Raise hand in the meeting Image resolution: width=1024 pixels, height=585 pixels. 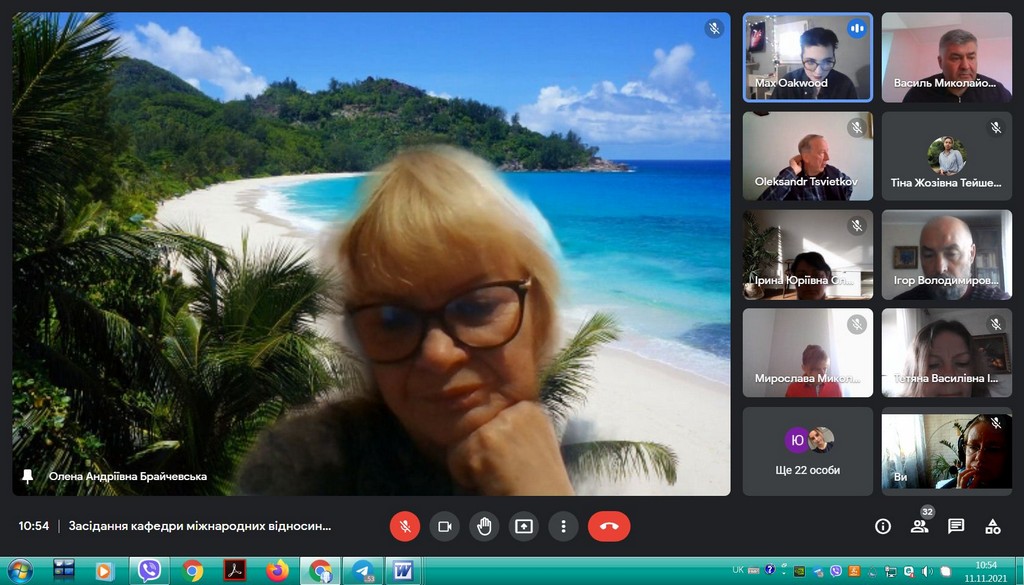[484, 526]
